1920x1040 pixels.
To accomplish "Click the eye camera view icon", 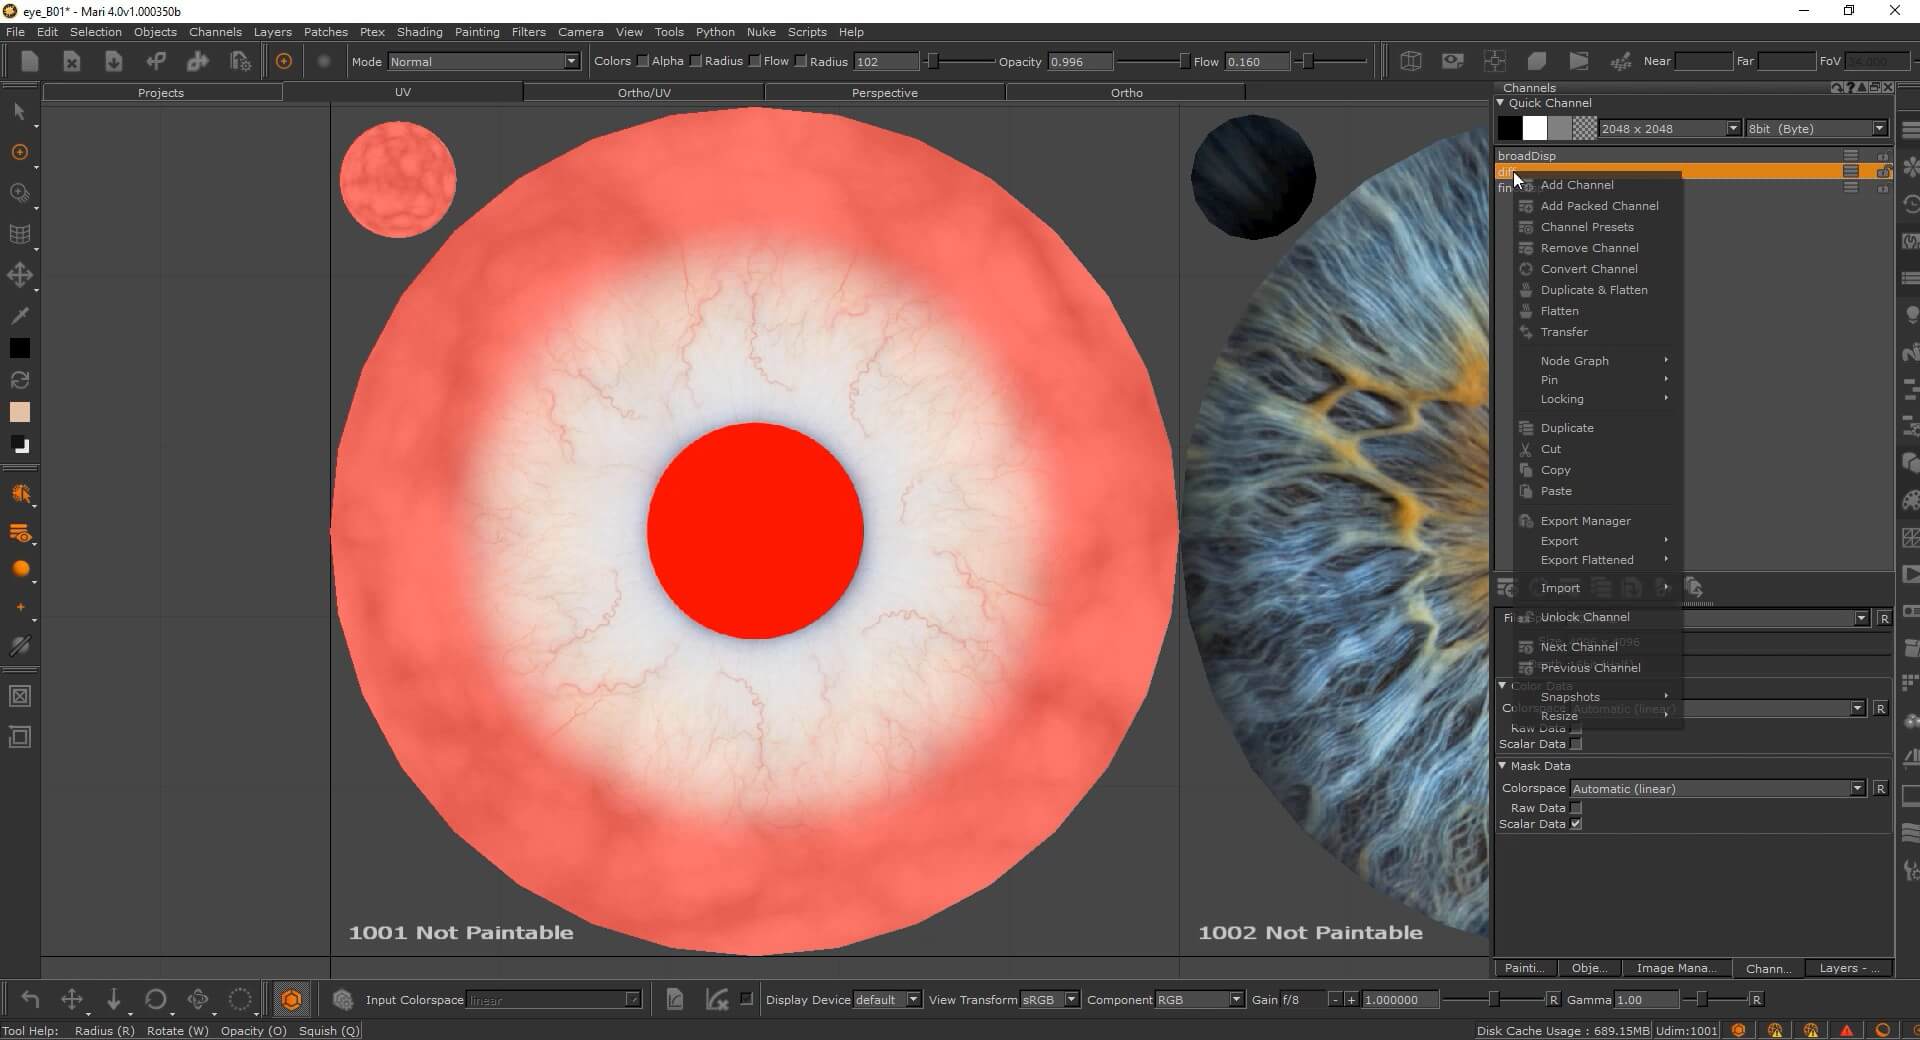I will [1453, 61].
